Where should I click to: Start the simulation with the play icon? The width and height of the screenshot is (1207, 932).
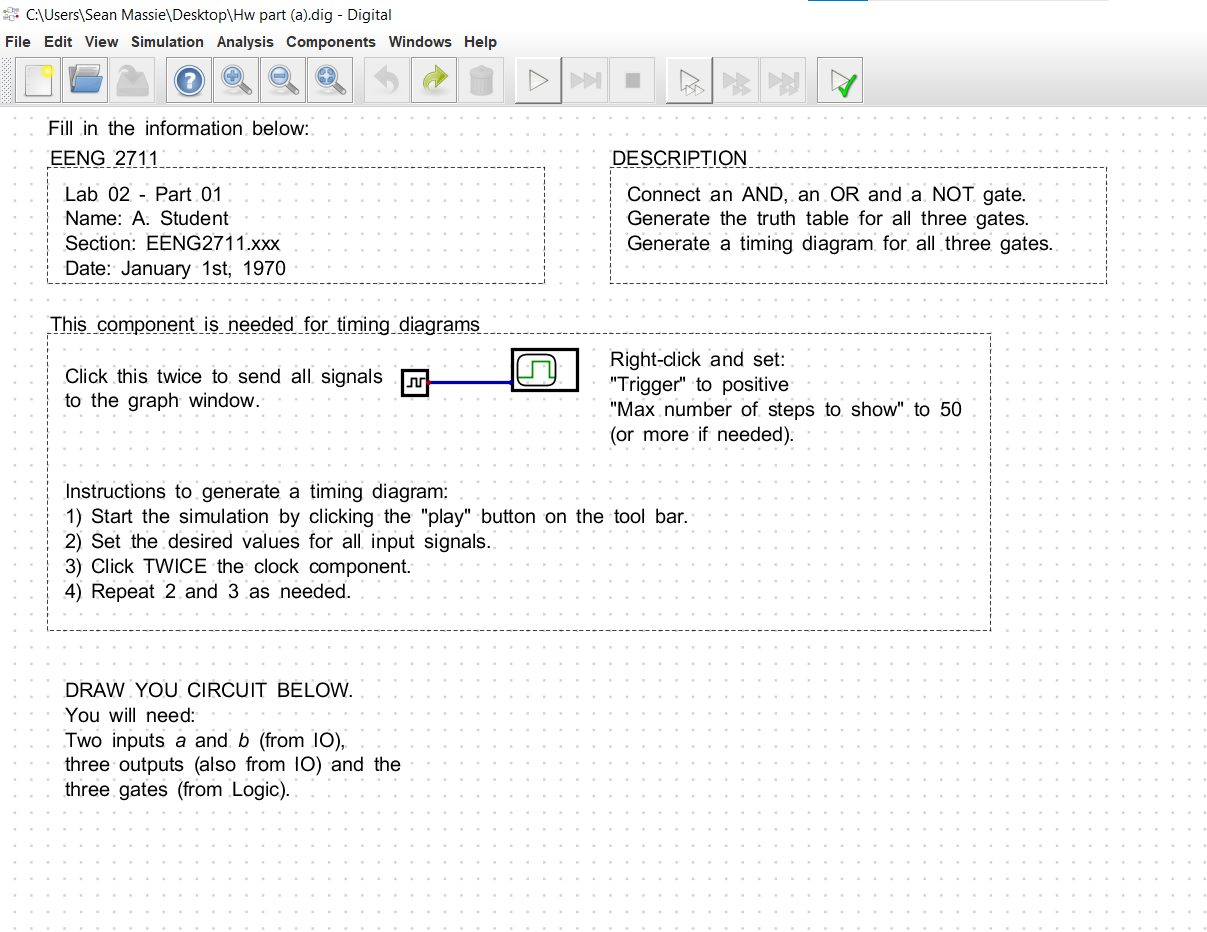[538, 80]
